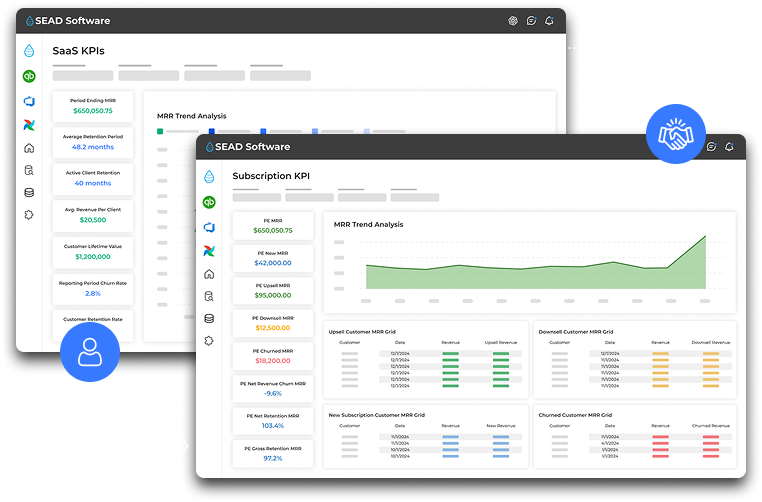Viewport: 762px width, 502px height.
Task: Open the QuickBooks icon in SaaS KPIs sidebar
Action: 29,76
